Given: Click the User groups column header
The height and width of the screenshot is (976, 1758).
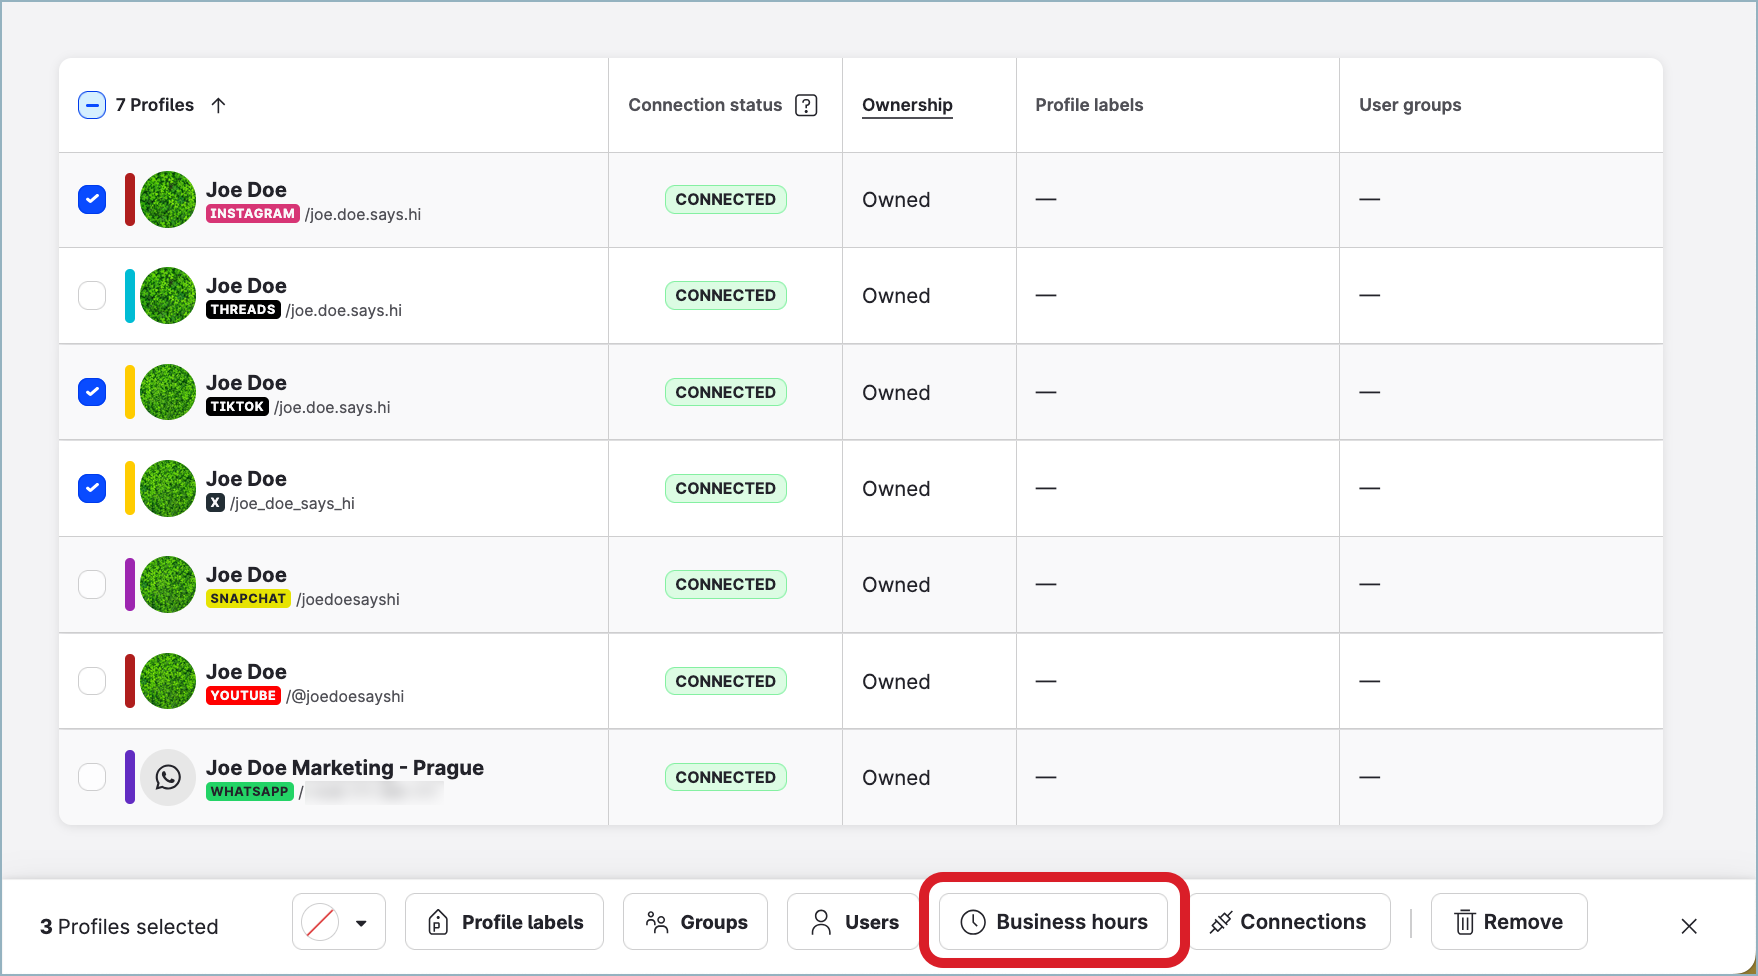Looking at the screenshot, I should click(x=1410, y=105).
